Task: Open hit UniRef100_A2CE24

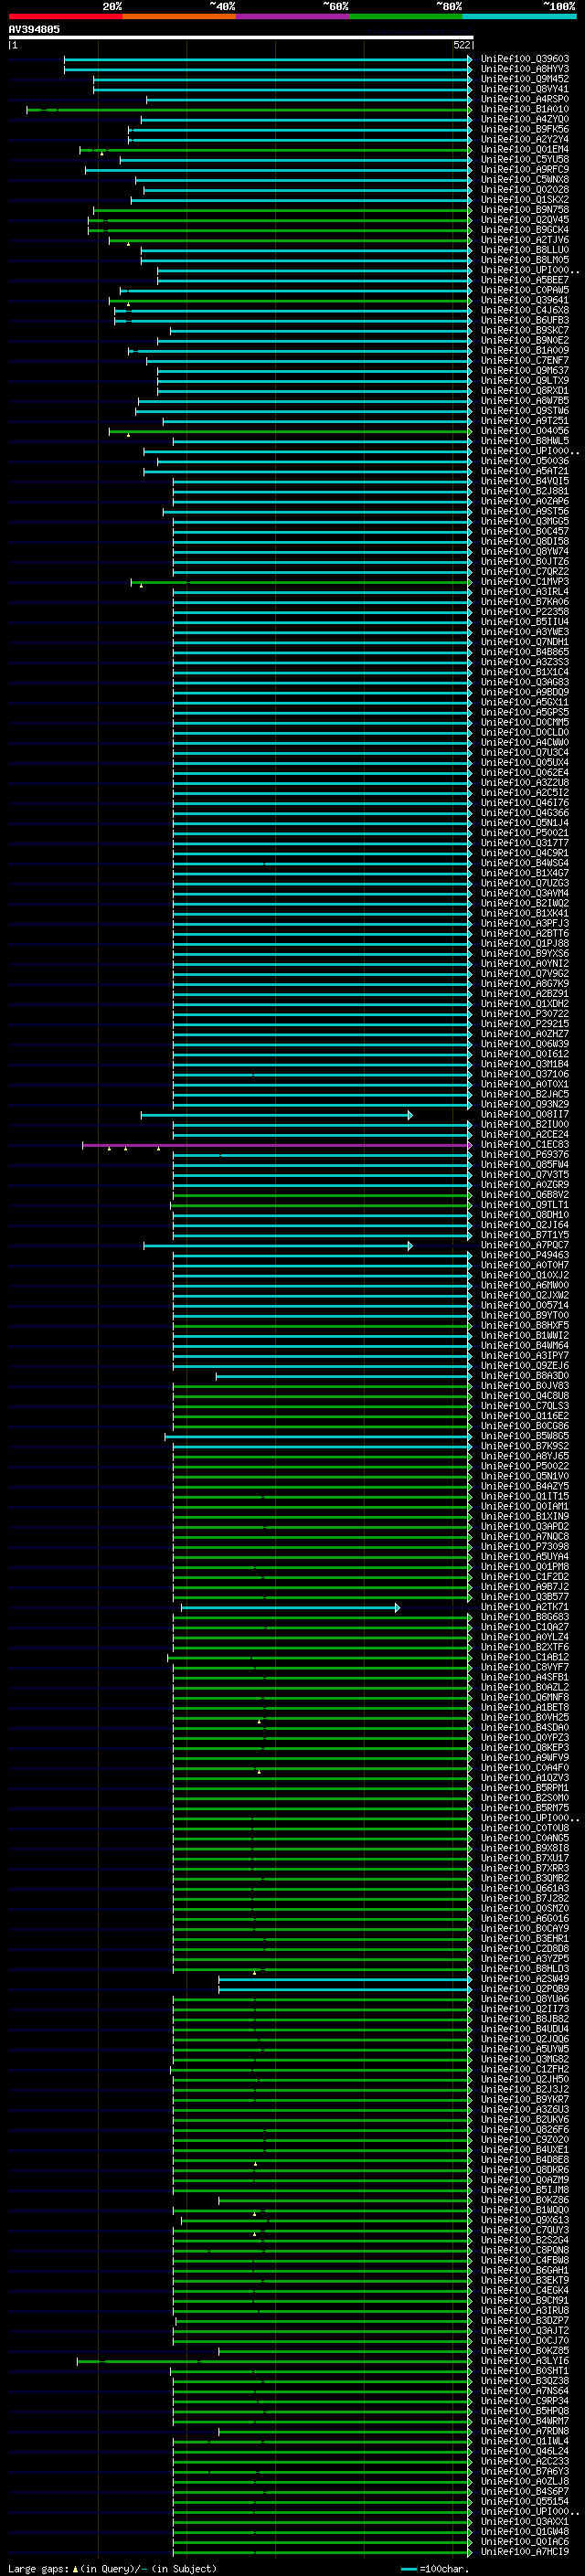Action: click(524, 1134)
